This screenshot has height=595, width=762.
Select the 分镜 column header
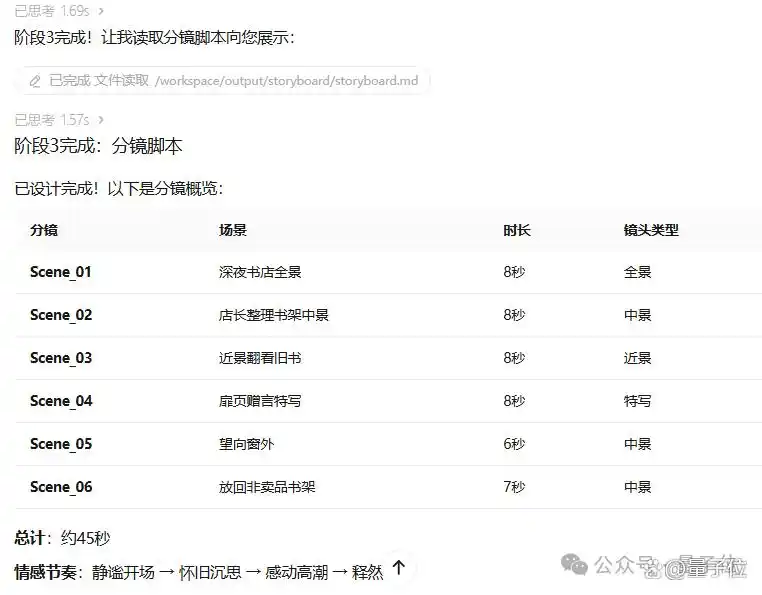44,230
